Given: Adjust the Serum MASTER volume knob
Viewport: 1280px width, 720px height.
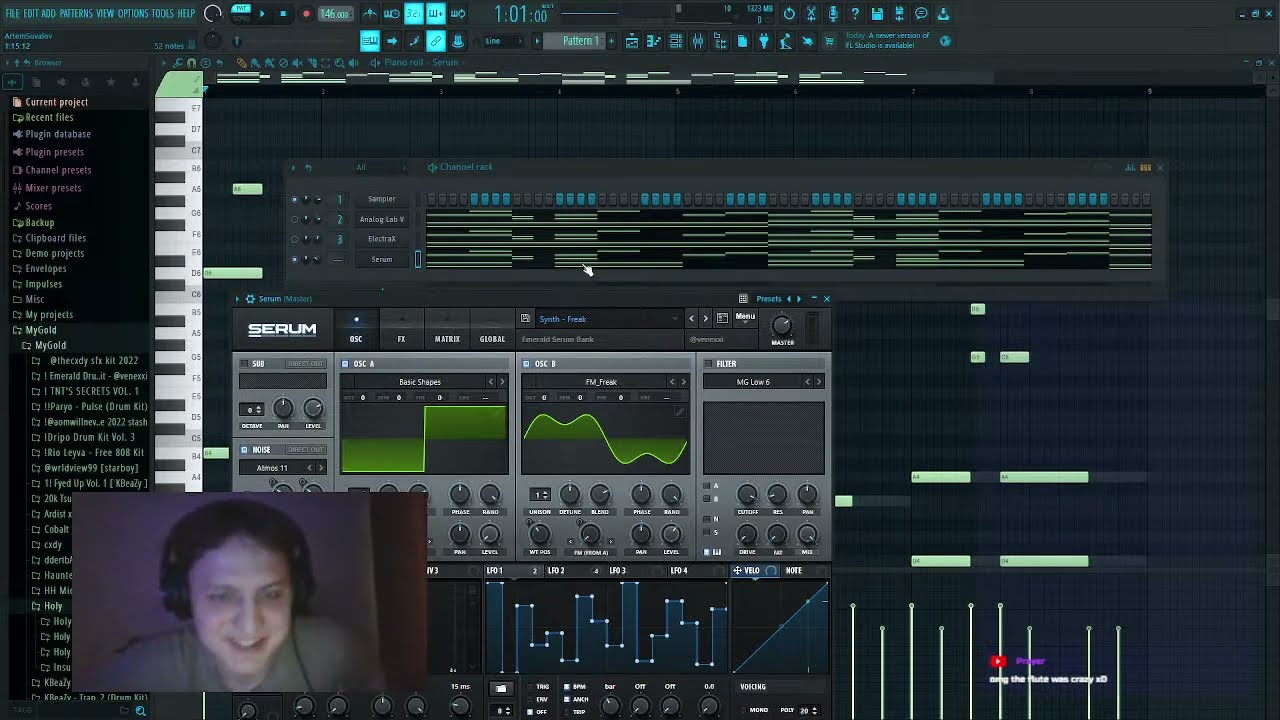Looking at the screenshot, I should 782,325.
